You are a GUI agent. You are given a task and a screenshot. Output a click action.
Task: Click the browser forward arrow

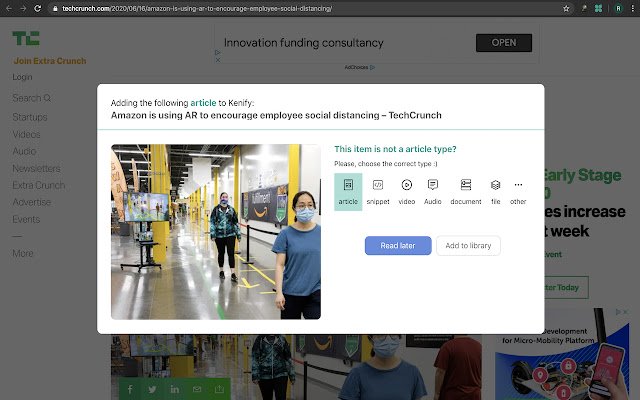coord(23,8)
